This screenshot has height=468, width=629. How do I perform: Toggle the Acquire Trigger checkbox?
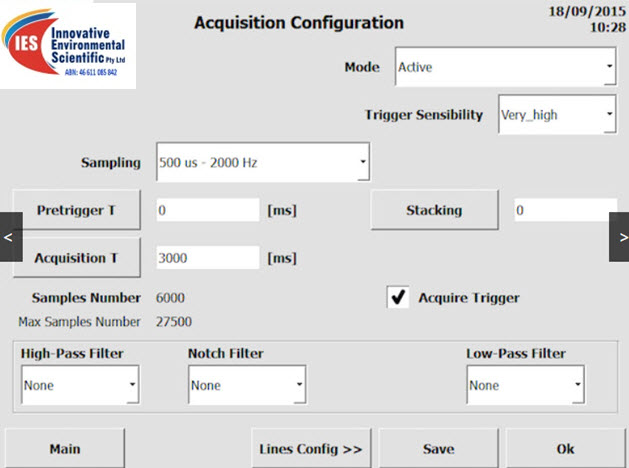[x=398, y=297]
